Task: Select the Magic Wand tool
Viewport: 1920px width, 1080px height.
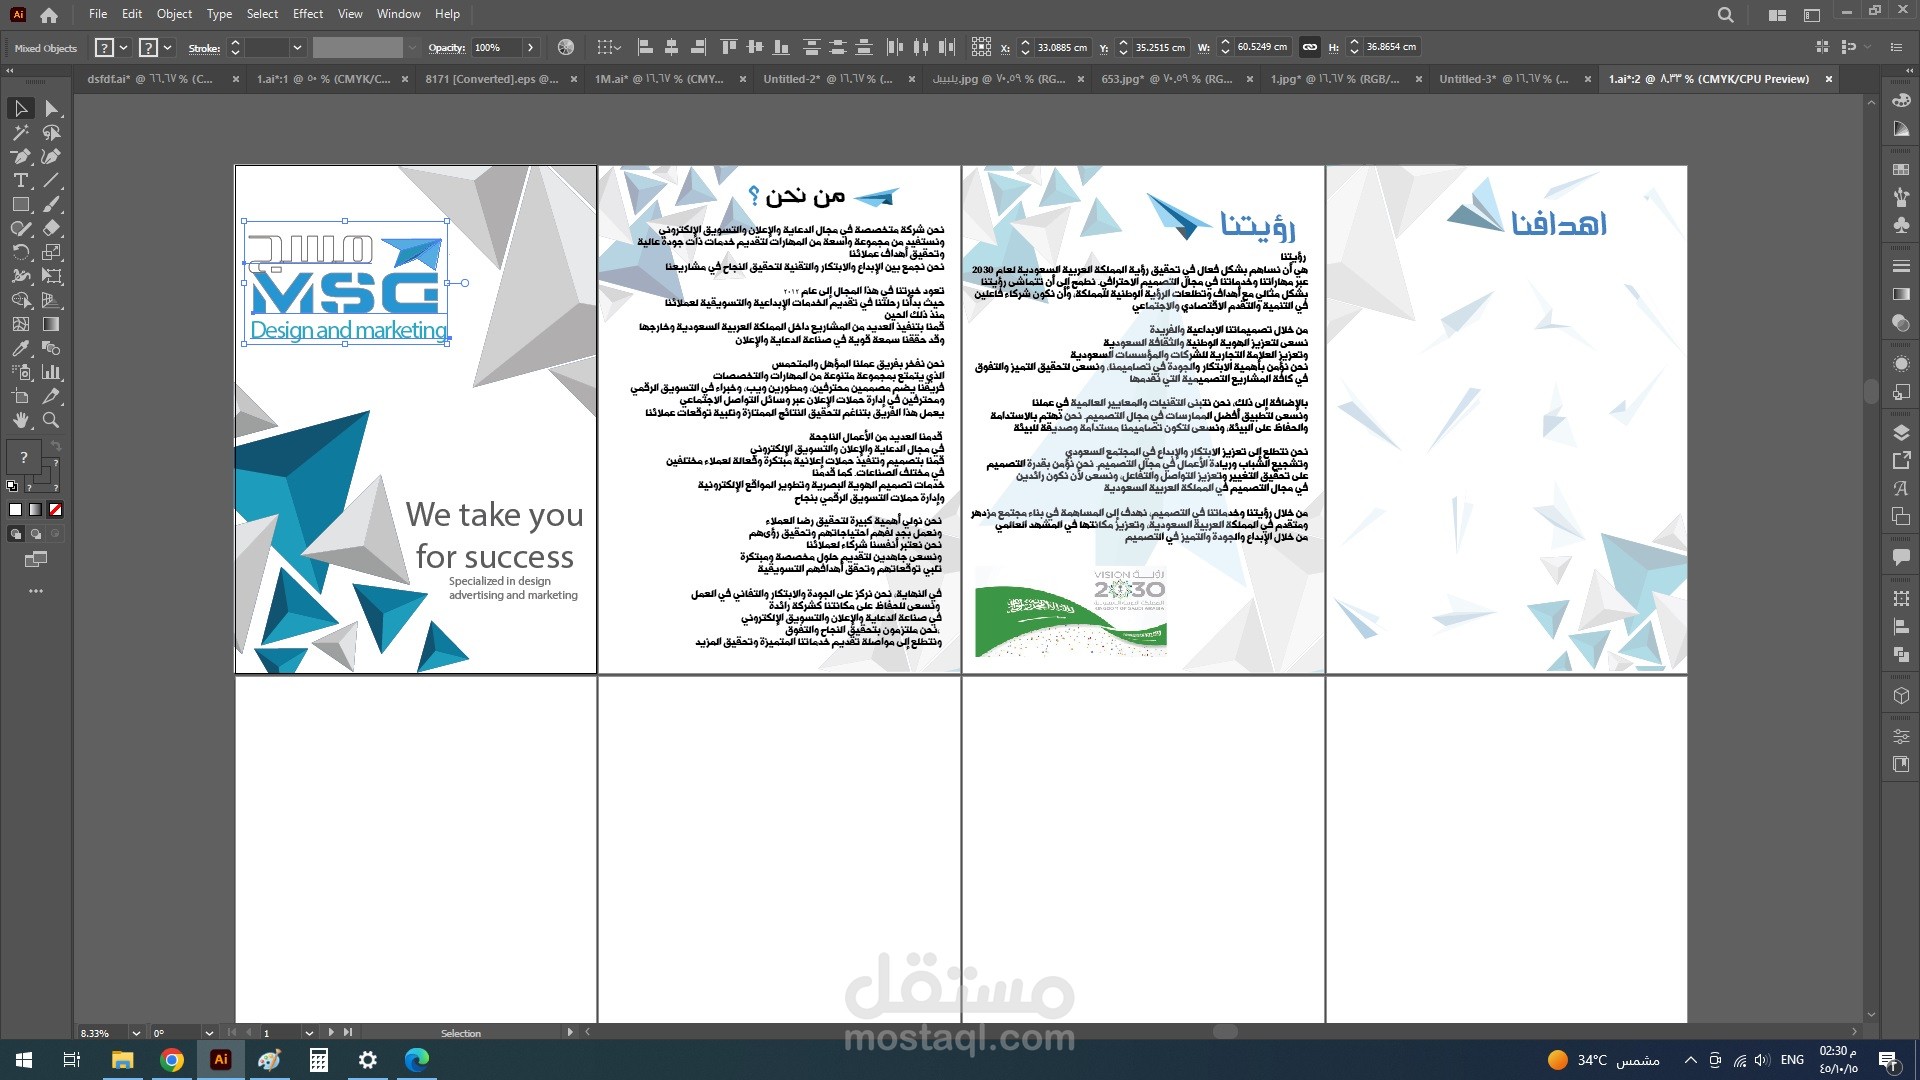Action: [x=20, y=133]
